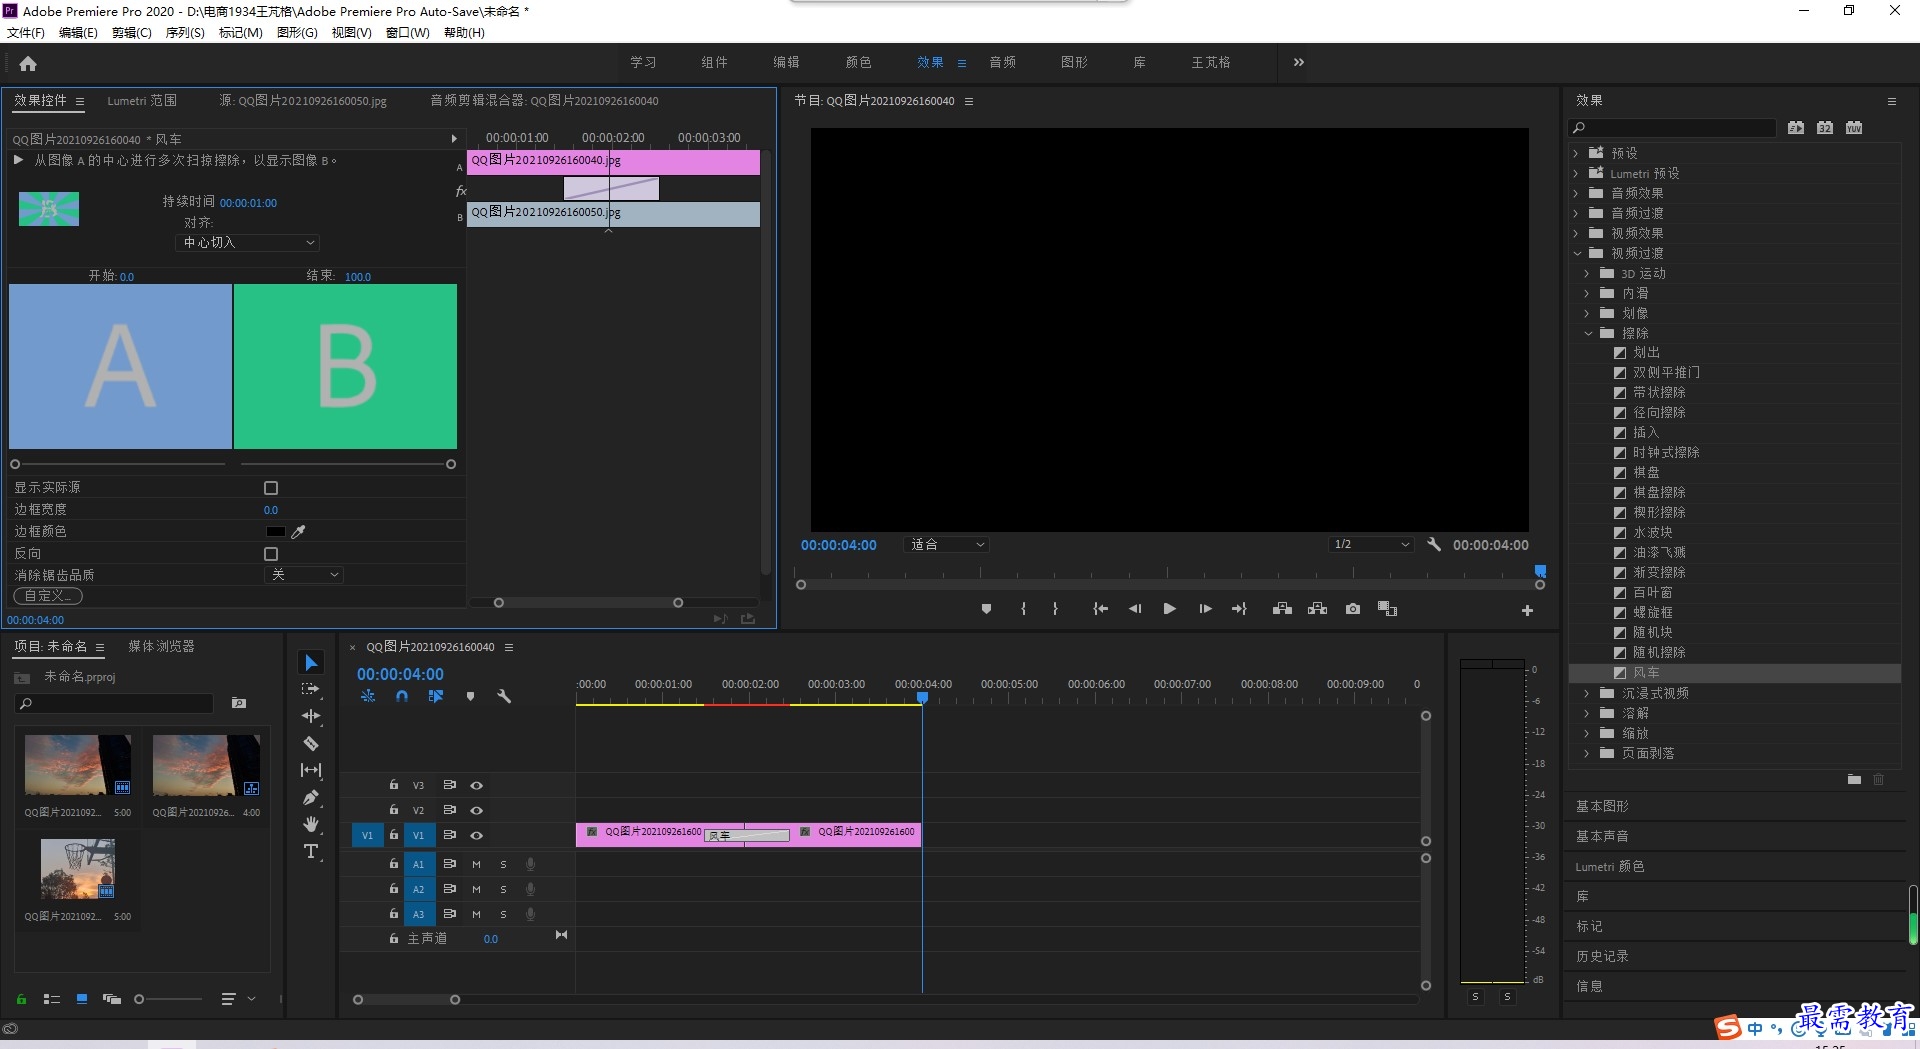
Task: Select the Track Select Forward tool
Action: tap(311, 689)
